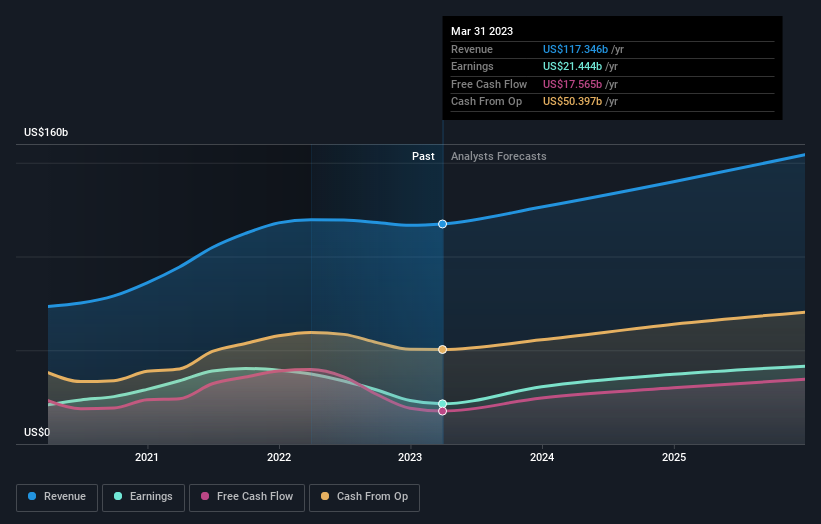Click the US$17.565b free cash flow value

coord(572,84)
